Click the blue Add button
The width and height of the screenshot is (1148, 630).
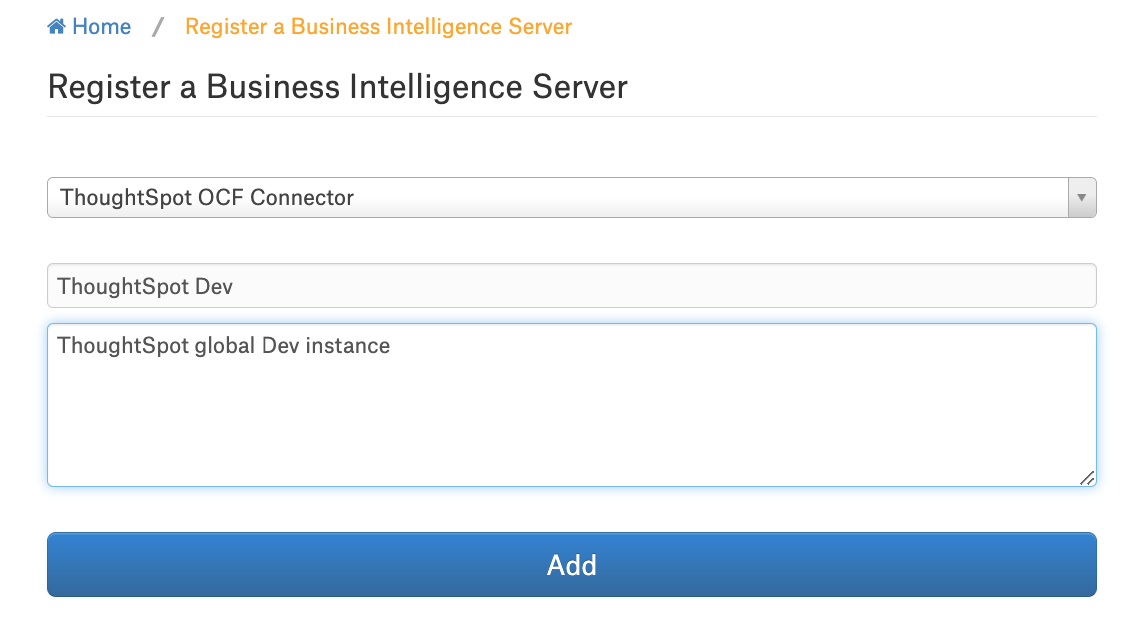[x=572, y=565]
